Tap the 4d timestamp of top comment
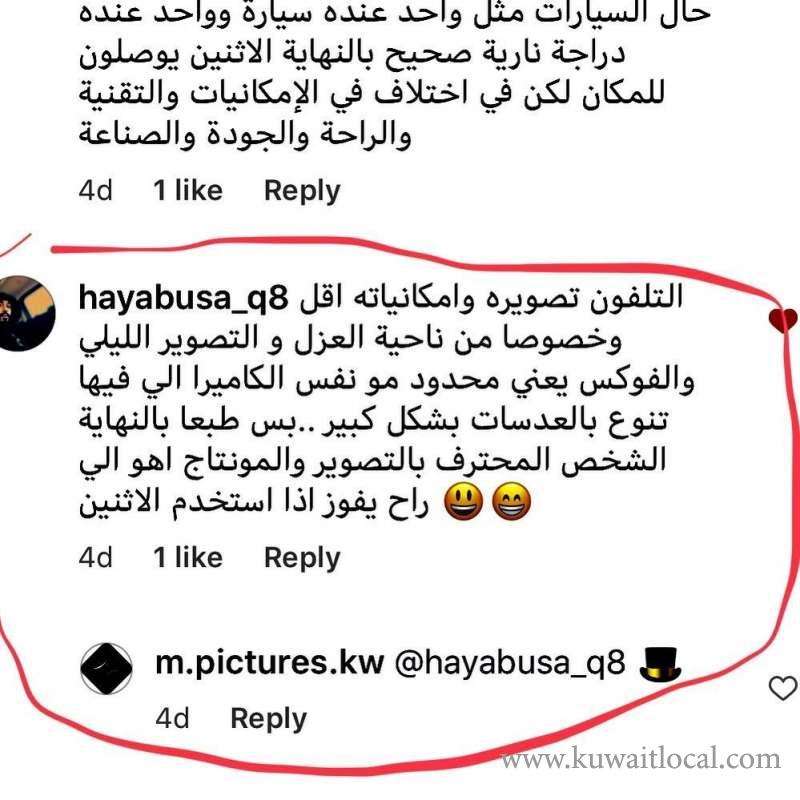This screenshot has width=800, height=800. click(x=95, y=190)
